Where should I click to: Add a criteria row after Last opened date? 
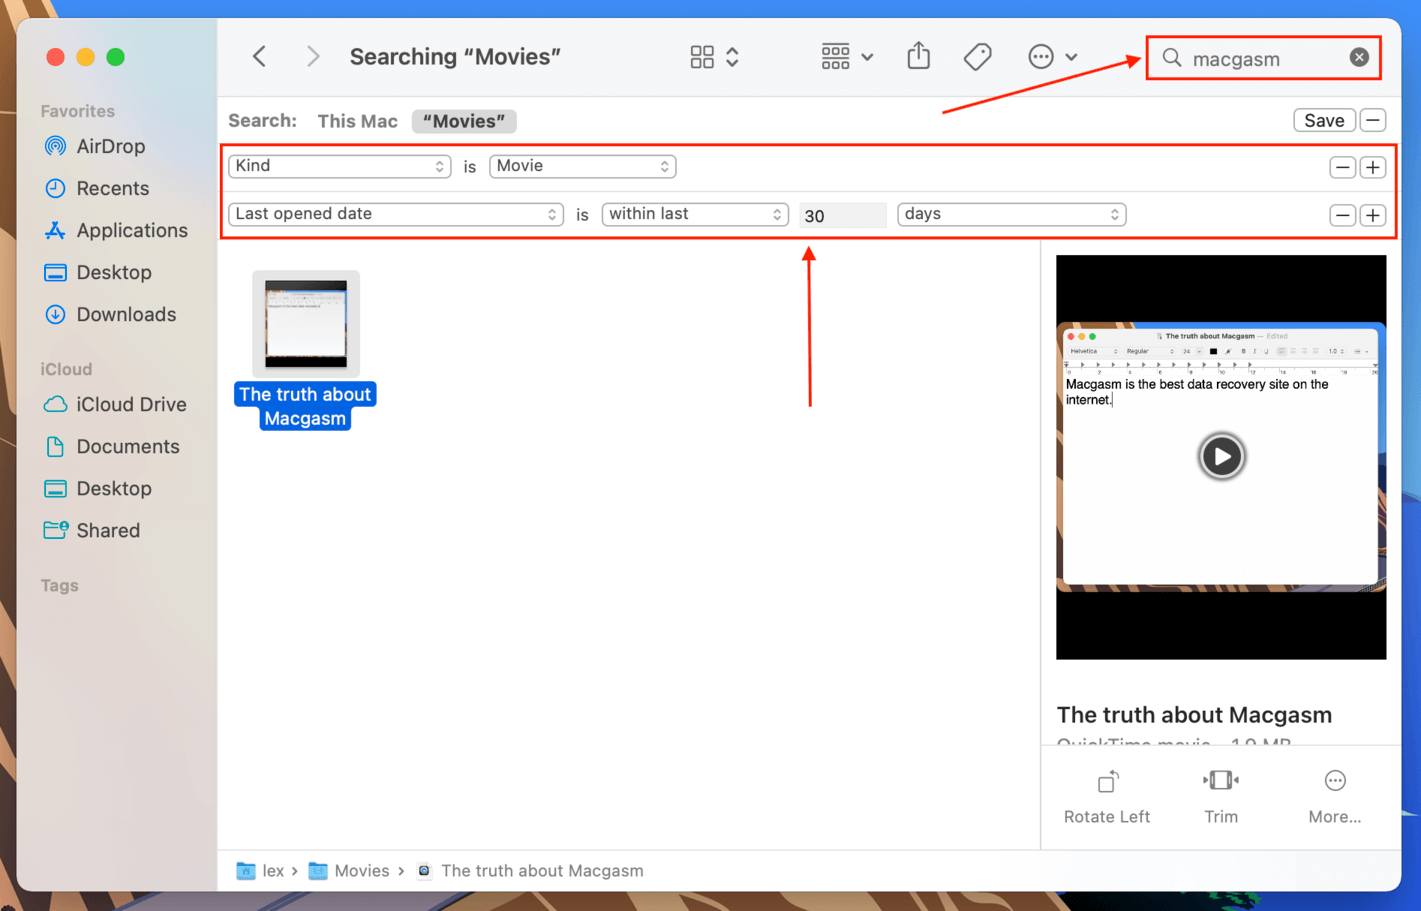tap(1373, 215)
